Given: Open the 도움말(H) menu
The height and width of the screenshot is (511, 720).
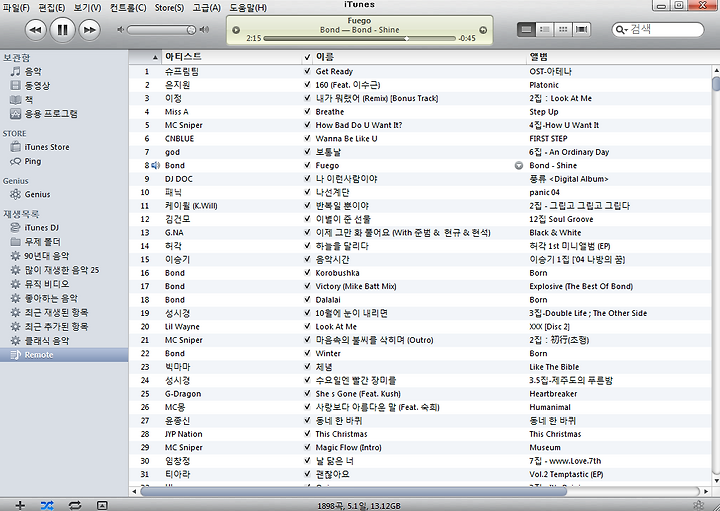Looking at the screenshot, I should coord(248,8).
